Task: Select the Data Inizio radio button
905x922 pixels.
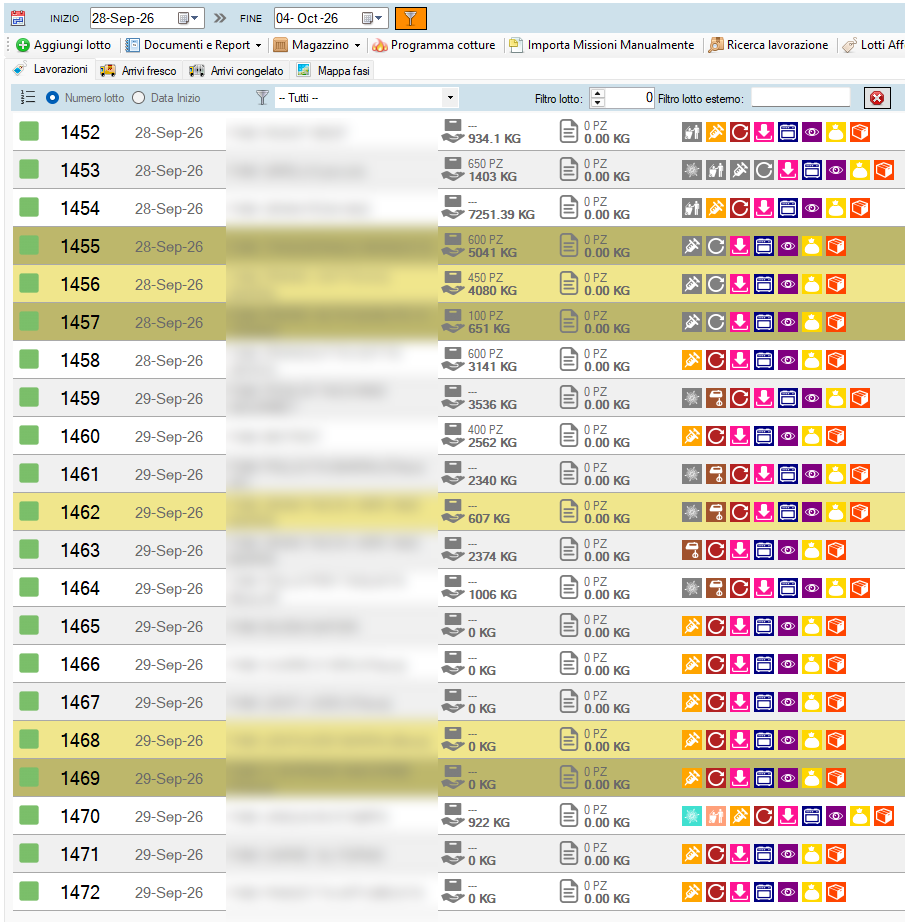Action: (x=139, y=98)
